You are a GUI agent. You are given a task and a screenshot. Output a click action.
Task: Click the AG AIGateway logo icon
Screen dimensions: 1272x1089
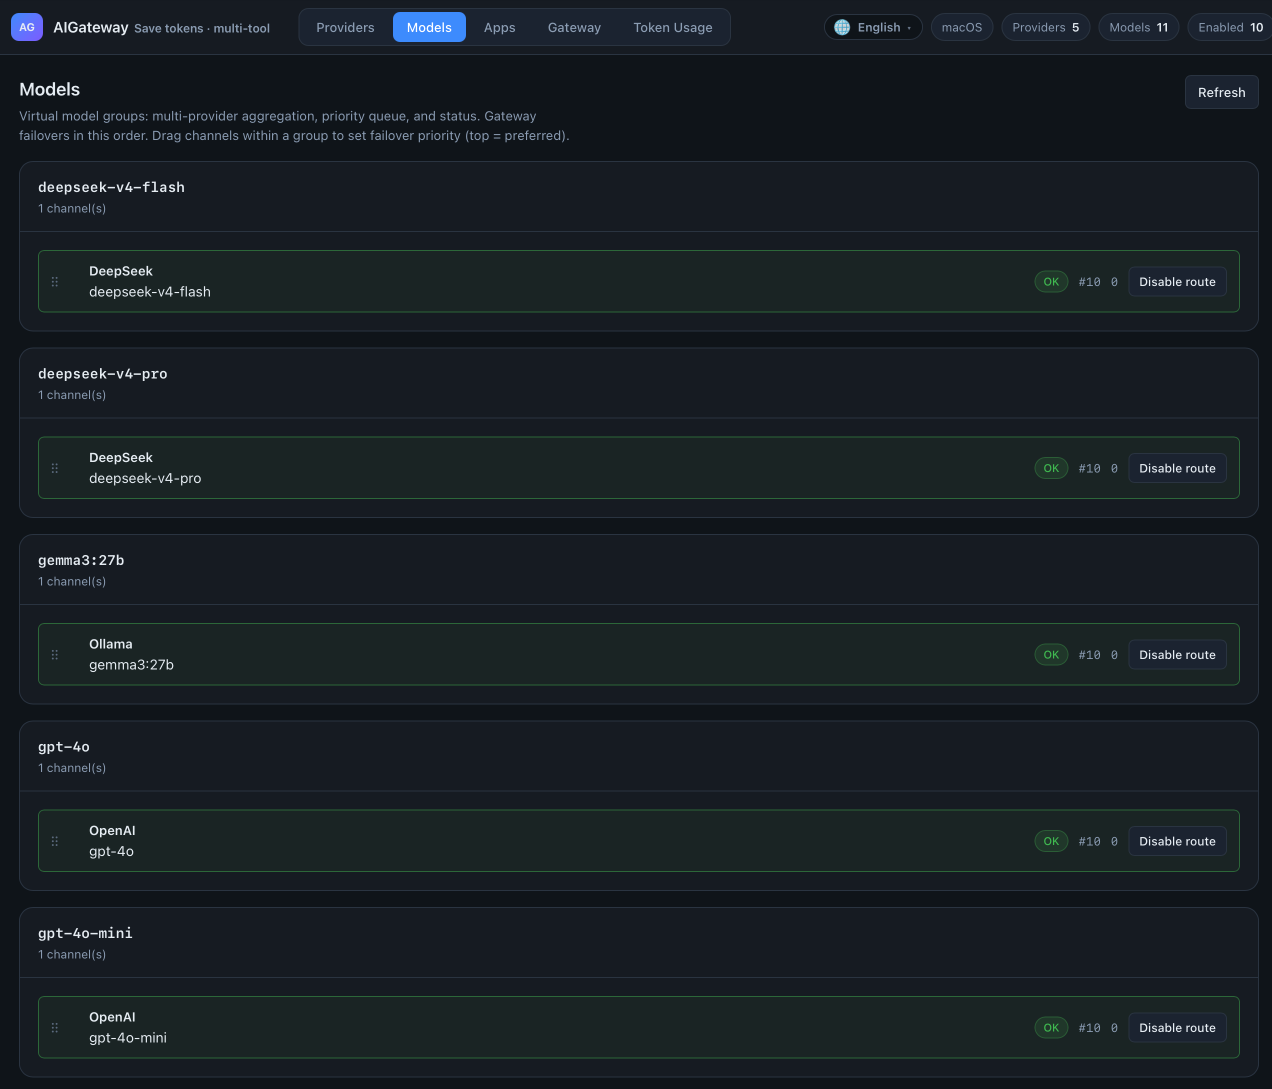27,27
